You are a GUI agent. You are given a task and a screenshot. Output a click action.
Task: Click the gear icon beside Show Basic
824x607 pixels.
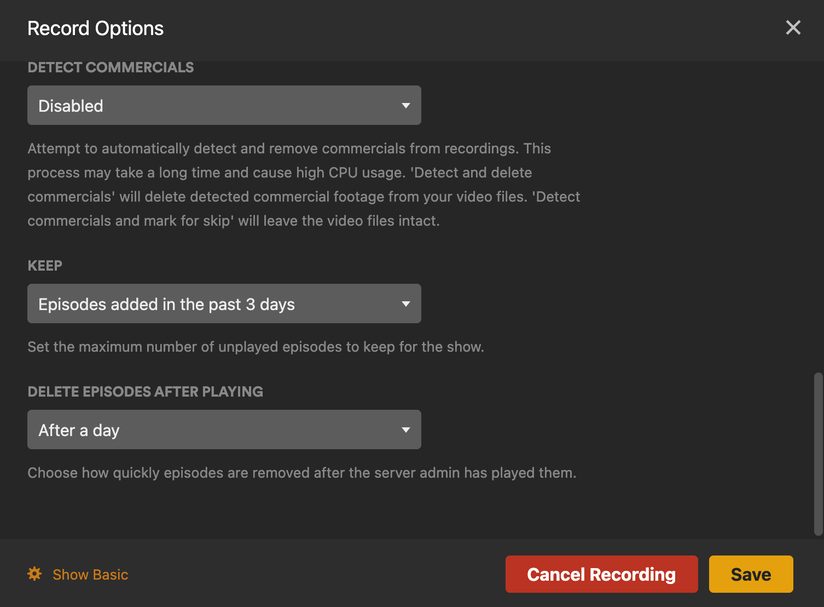pyautogui.click(x=35, y=574)
